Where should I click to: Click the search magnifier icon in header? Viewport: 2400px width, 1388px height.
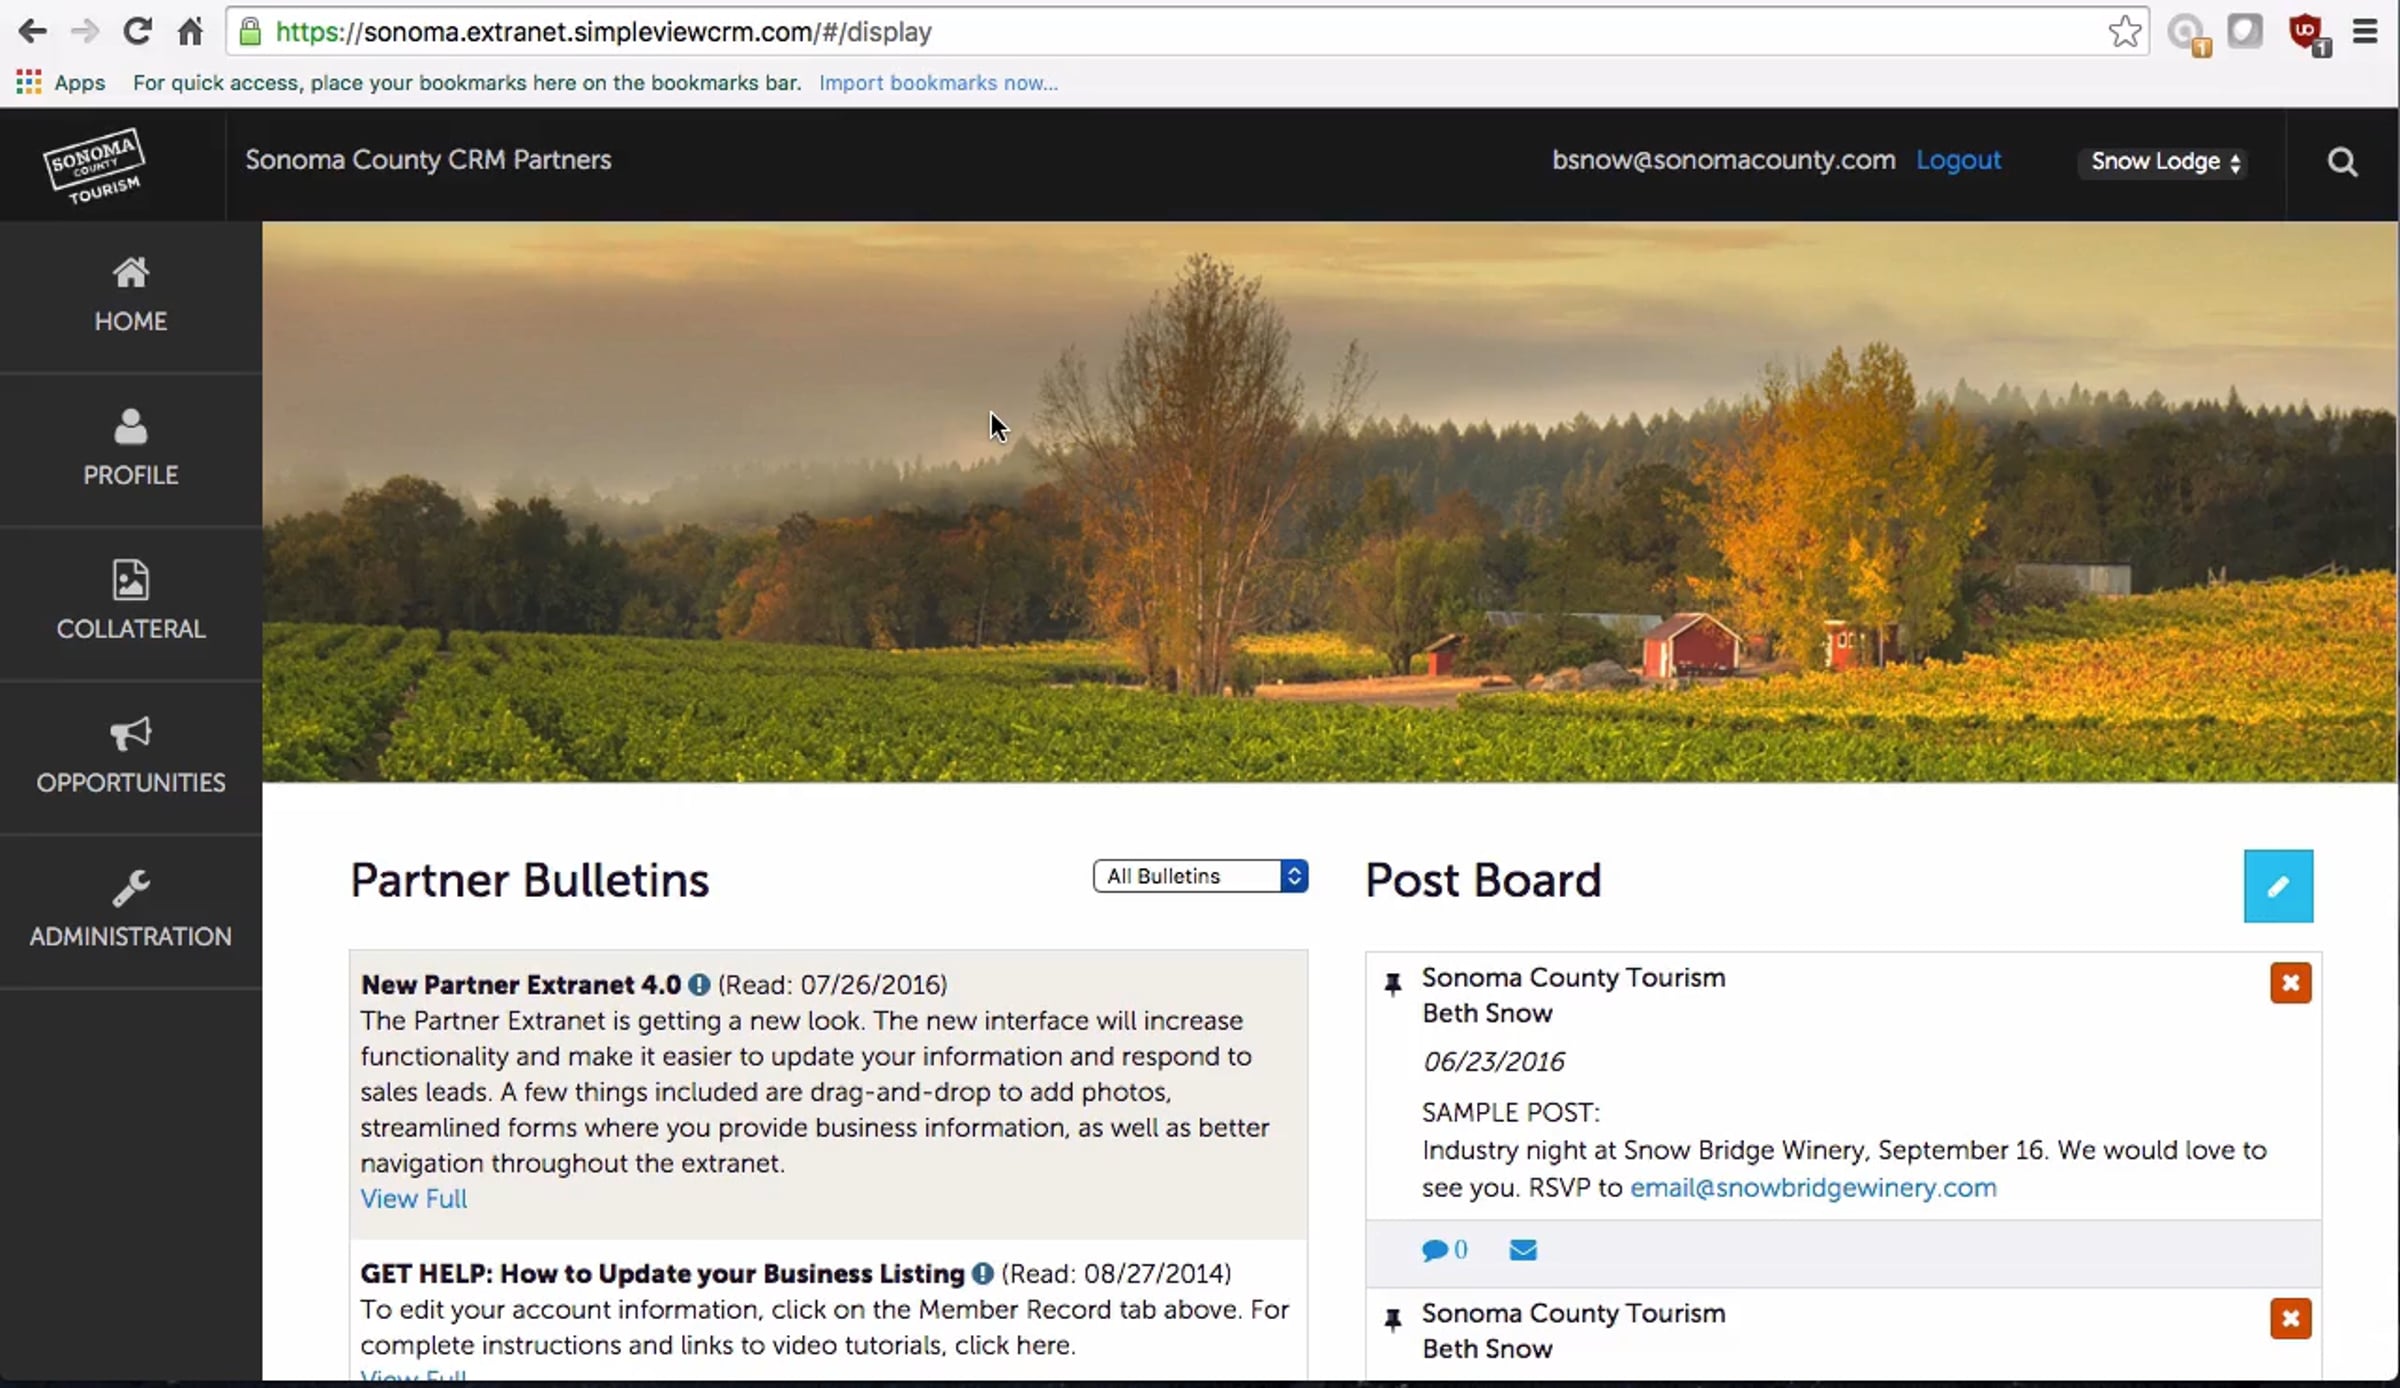click(x=2341, y=162)
